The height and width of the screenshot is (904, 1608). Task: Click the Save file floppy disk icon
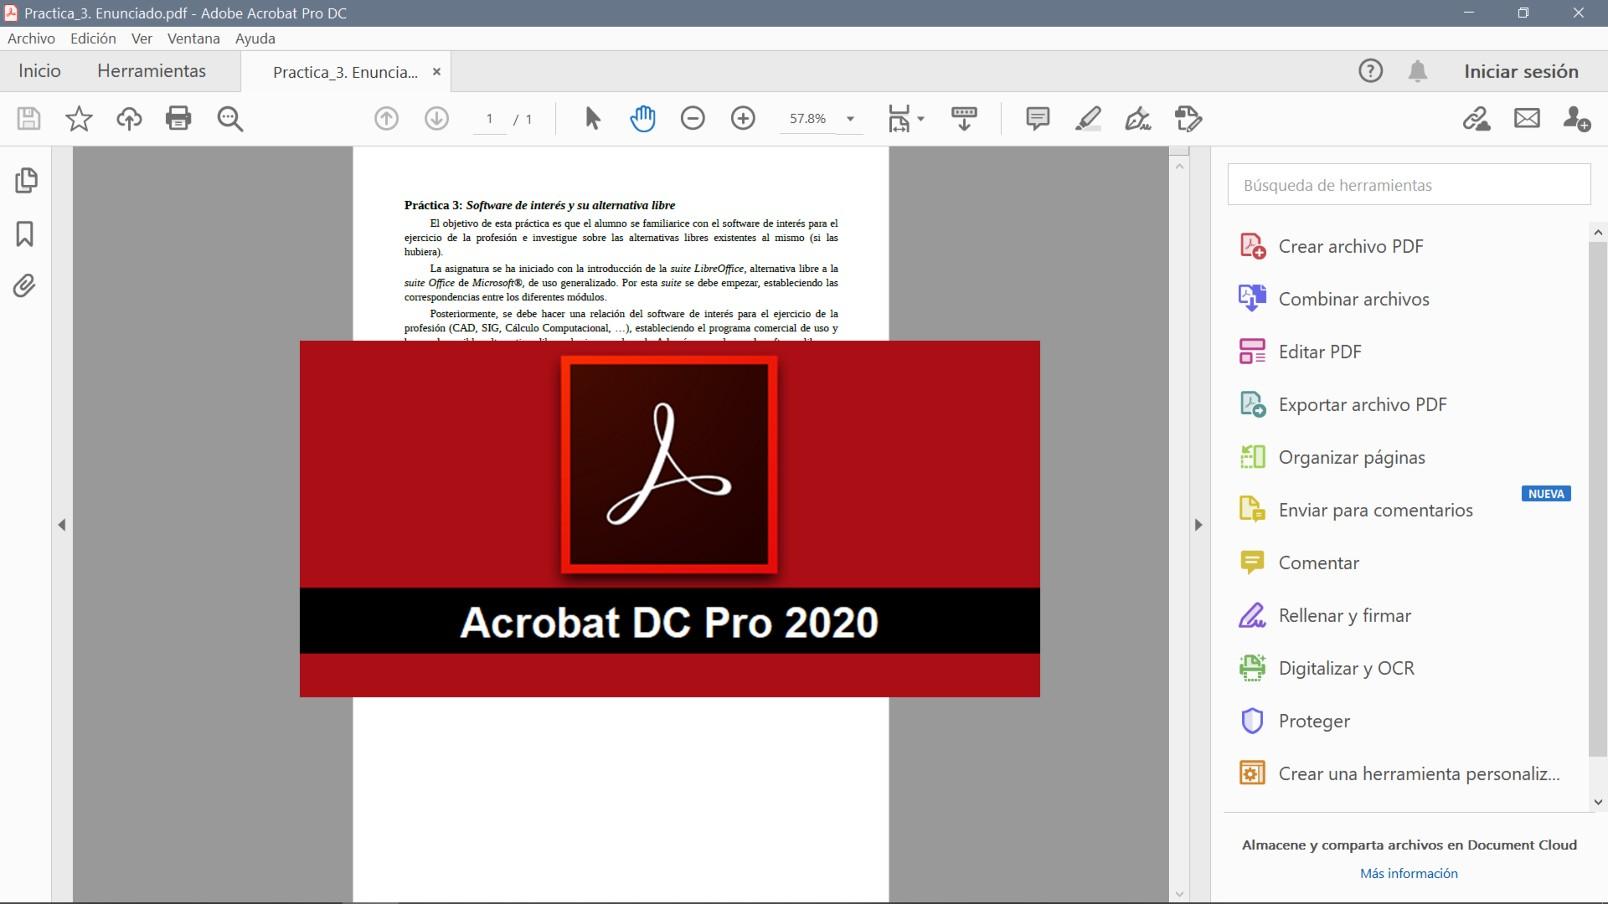click(x=29, y=119)
